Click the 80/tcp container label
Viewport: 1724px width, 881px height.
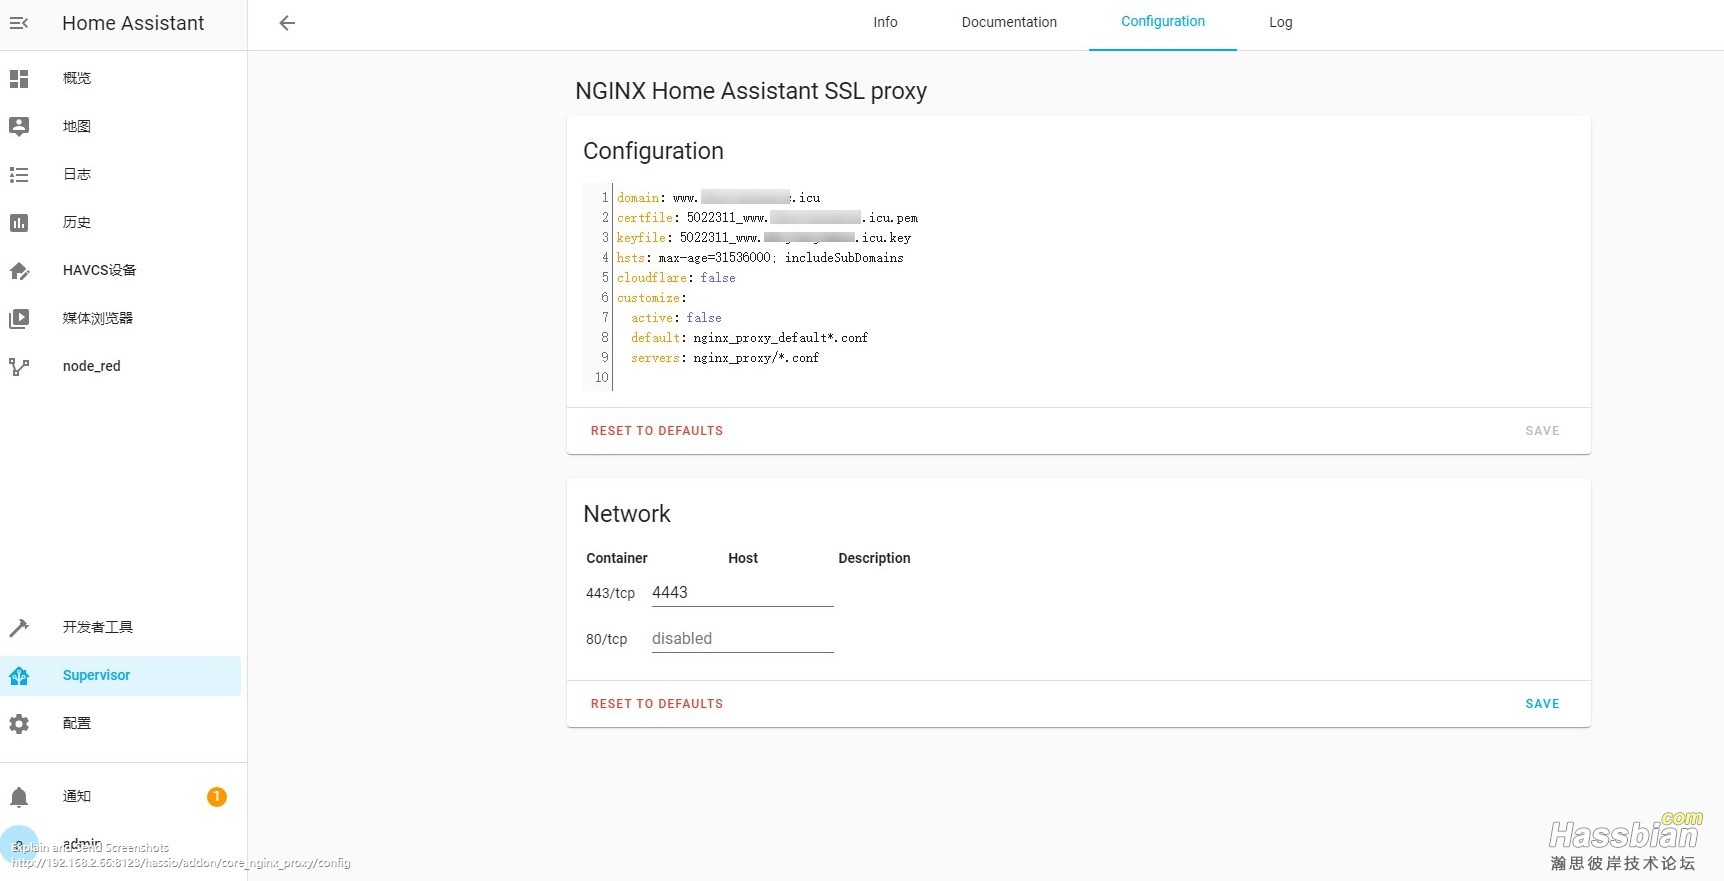[x=606, y=639]
